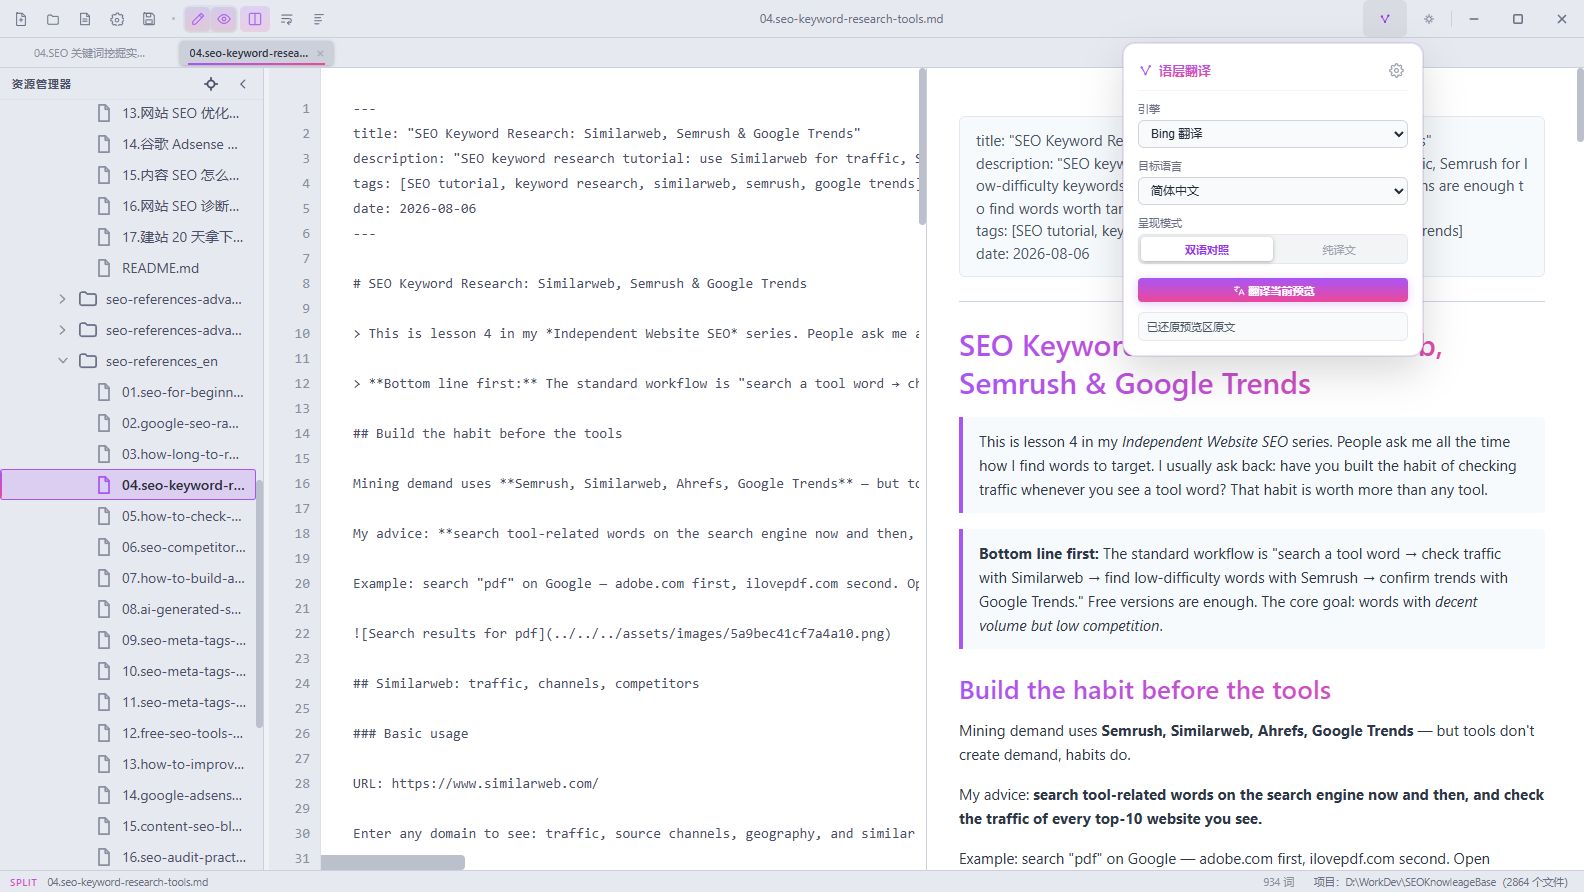
Task: Select file 04.seo-keyword-r... in tree
Action: coord(129,485)
